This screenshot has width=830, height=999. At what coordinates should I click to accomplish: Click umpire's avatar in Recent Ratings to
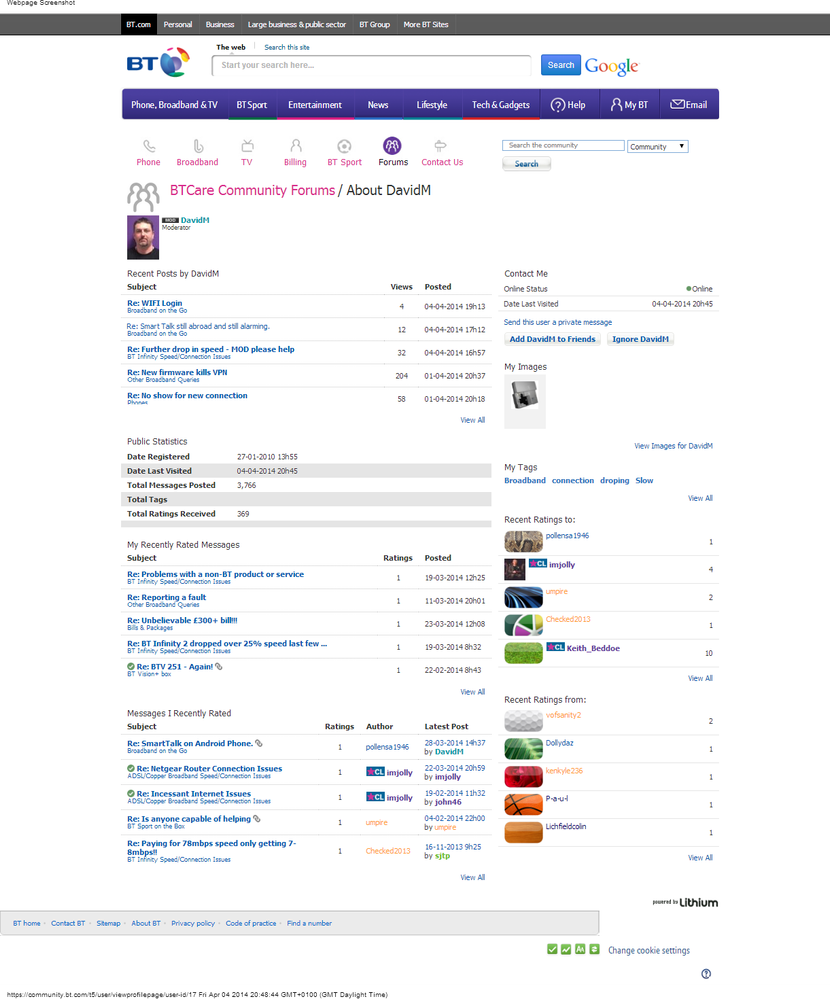(x=524, y=597)
